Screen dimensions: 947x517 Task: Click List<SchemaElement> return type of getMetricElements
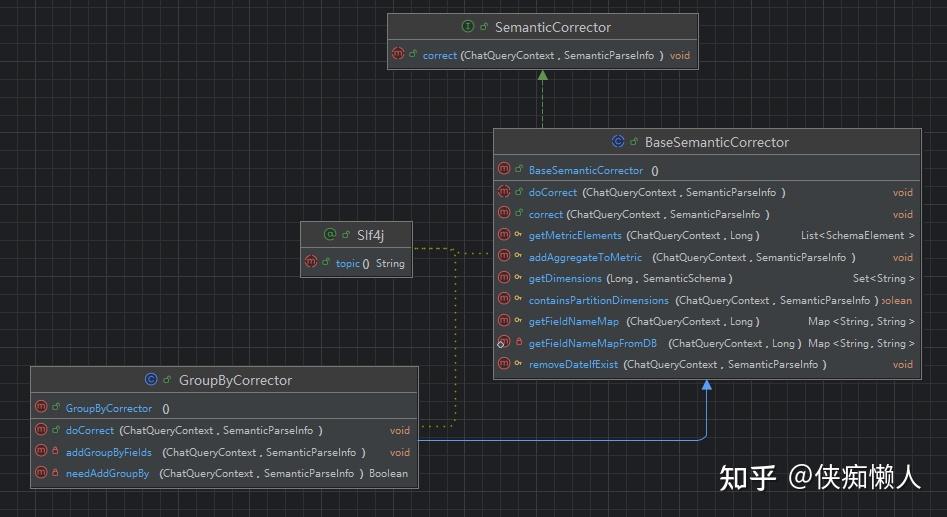(858, 236)
